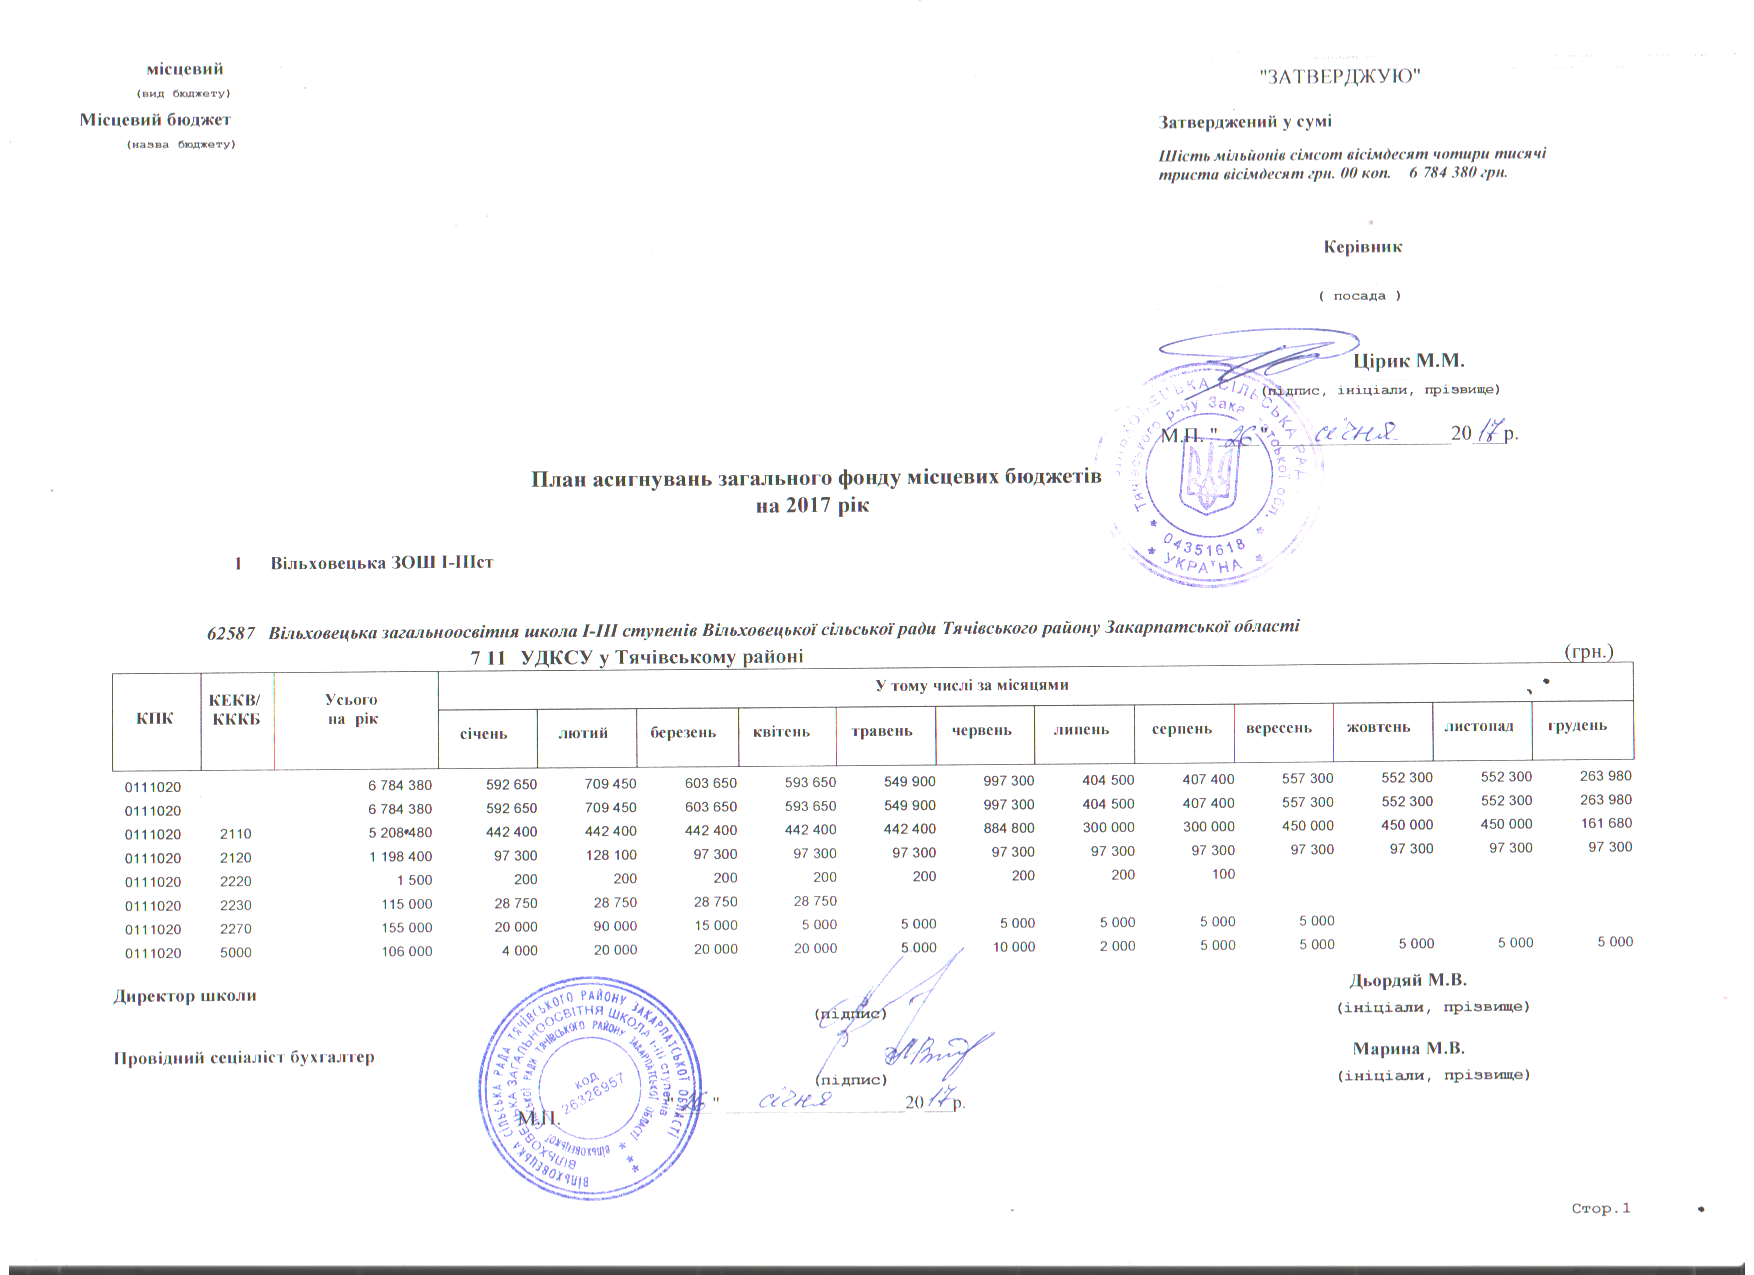Click the "У тому числі за місяцями" header
The width and height of the screenshot is (1754, 1275).
pos(972,686)
